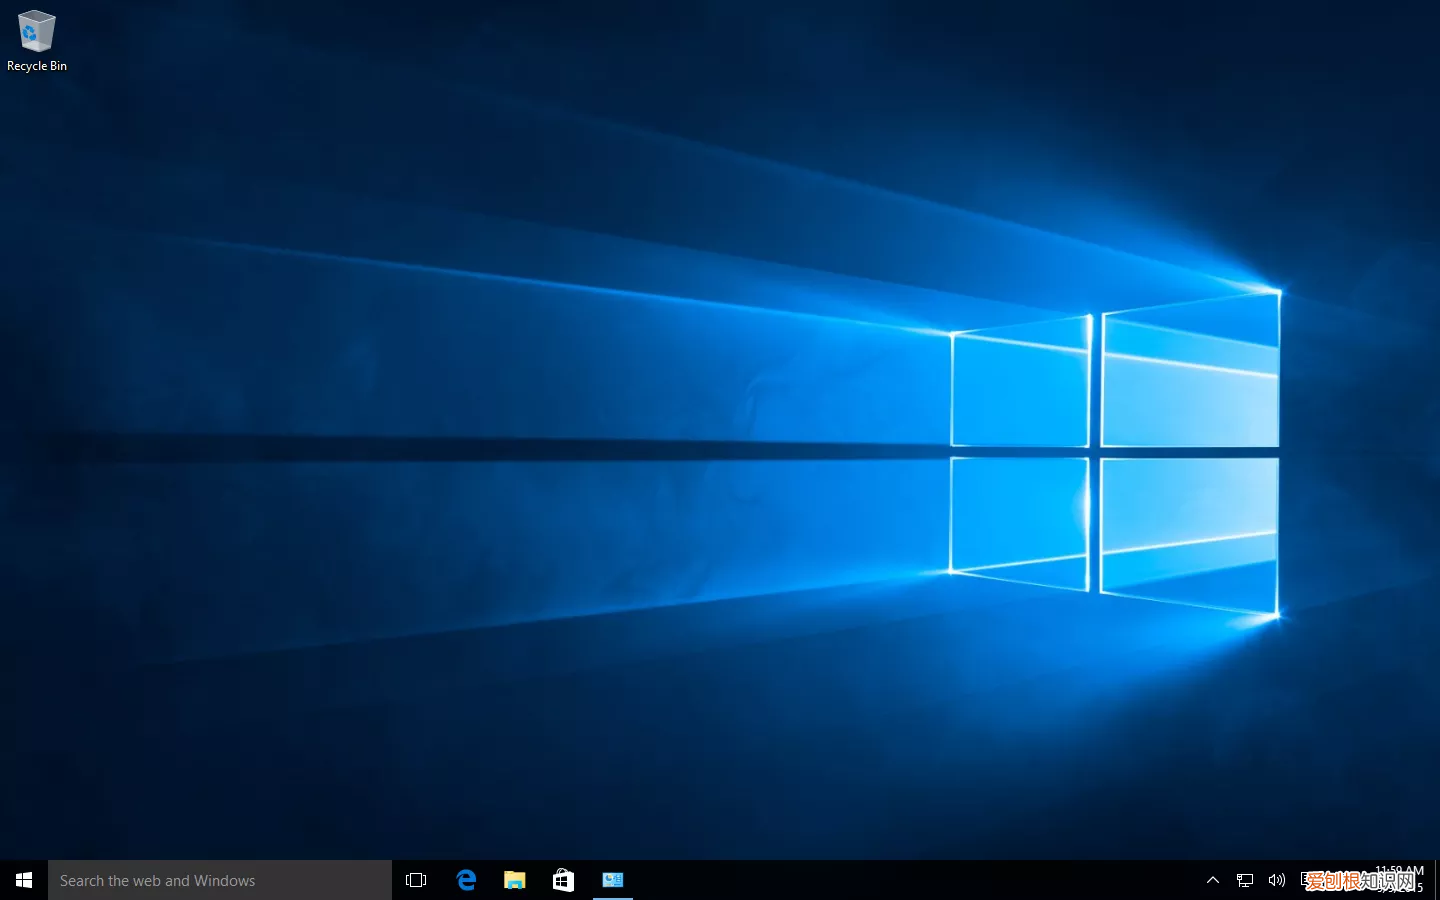The width and height of the screenshot is (1440, 900).
Task: Click the volume speaker tray icon
Action: [1276, 880]
